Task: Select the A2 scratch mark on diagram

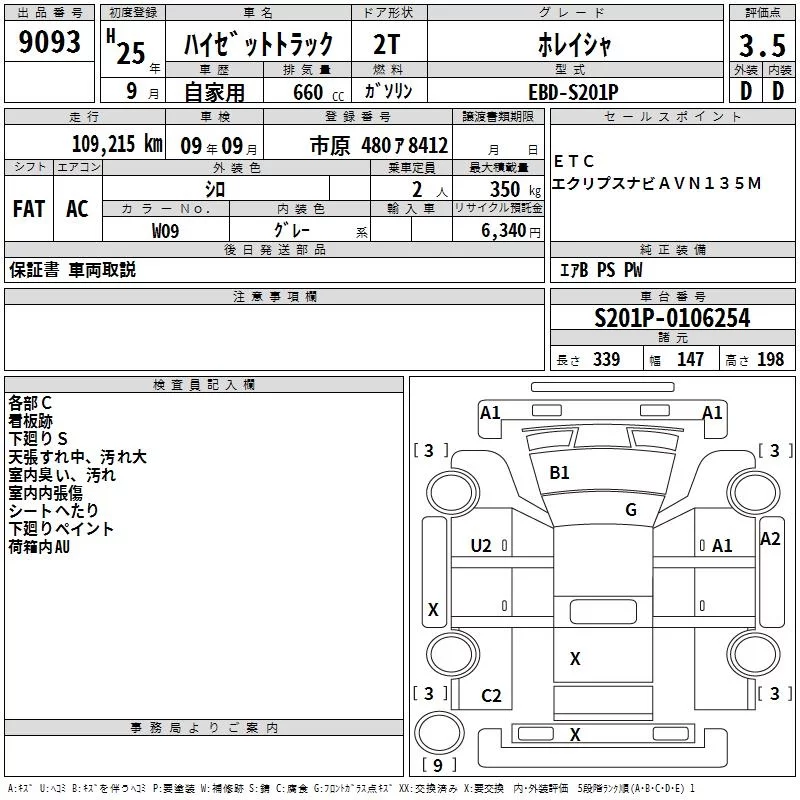Action: coord(770,539)
